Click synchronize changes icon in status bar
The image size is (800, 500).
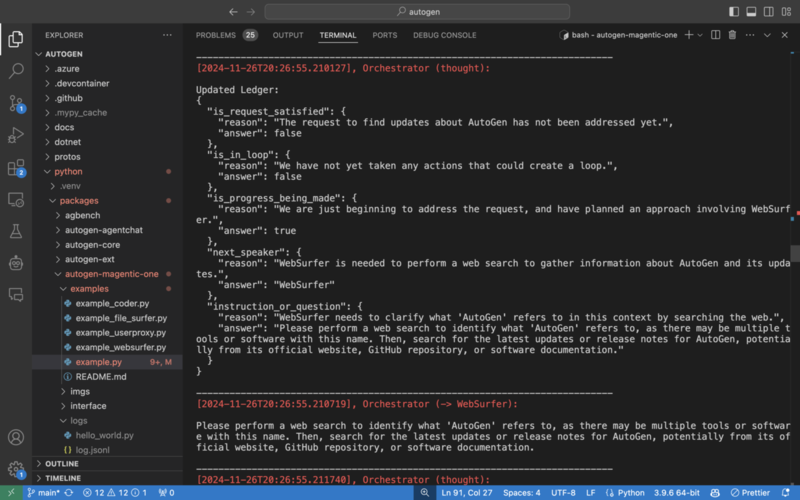point(68,492)
